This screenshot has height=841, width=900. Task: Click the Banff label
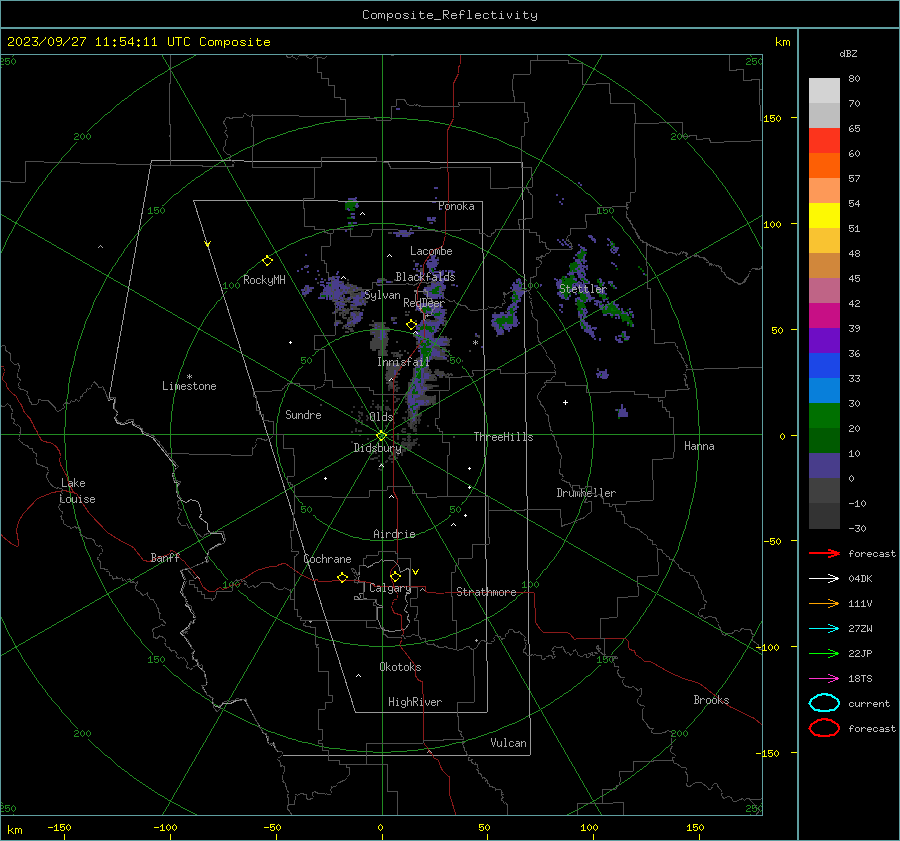point(165,557)
